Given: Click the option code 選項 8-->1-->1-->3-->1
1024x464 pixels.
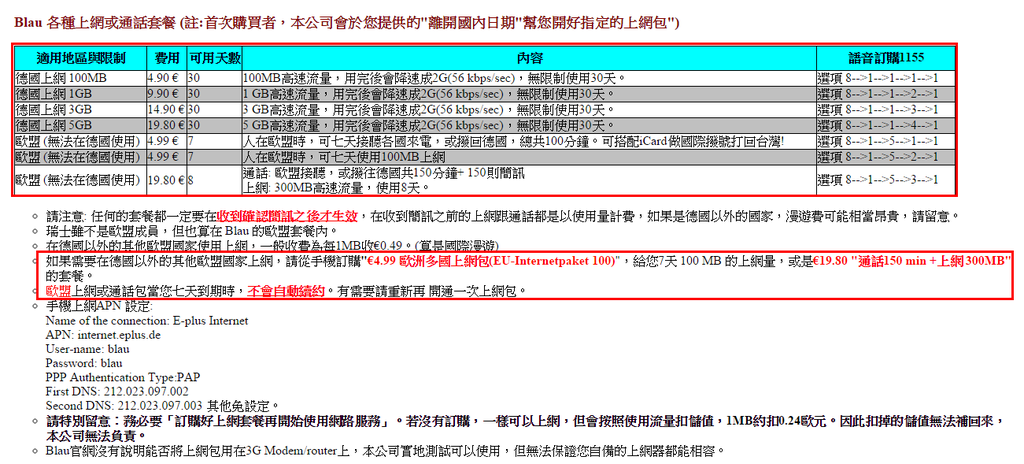Looking at the screenshot, I should tap(878, 109).
